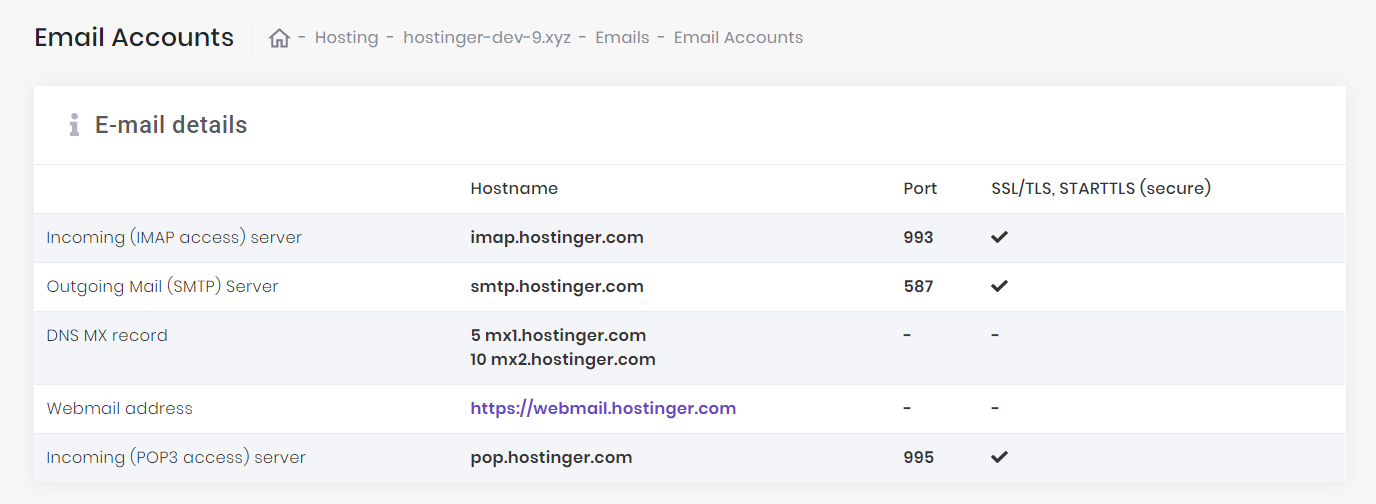The height and width of the screenshot is (504, 1376).
Task: Go to hostinger-dev-9.xyz breadcrumb
Action: 487,38
